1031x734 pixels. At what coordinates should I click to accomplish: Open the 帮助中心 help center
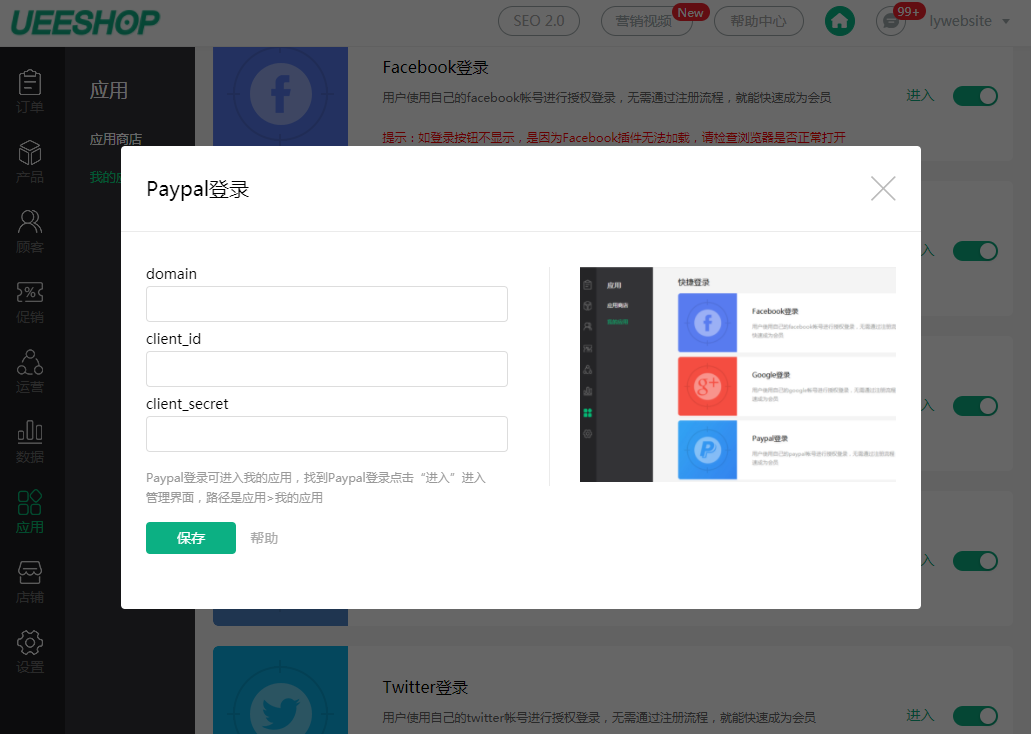[758, 21]
